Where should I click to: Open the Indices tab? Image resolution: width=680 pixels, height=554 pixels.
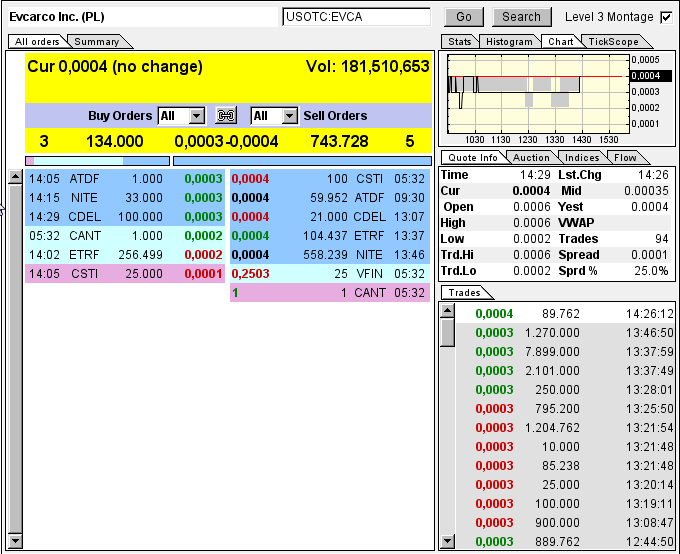pyautogui.click(x=582, y=157)
